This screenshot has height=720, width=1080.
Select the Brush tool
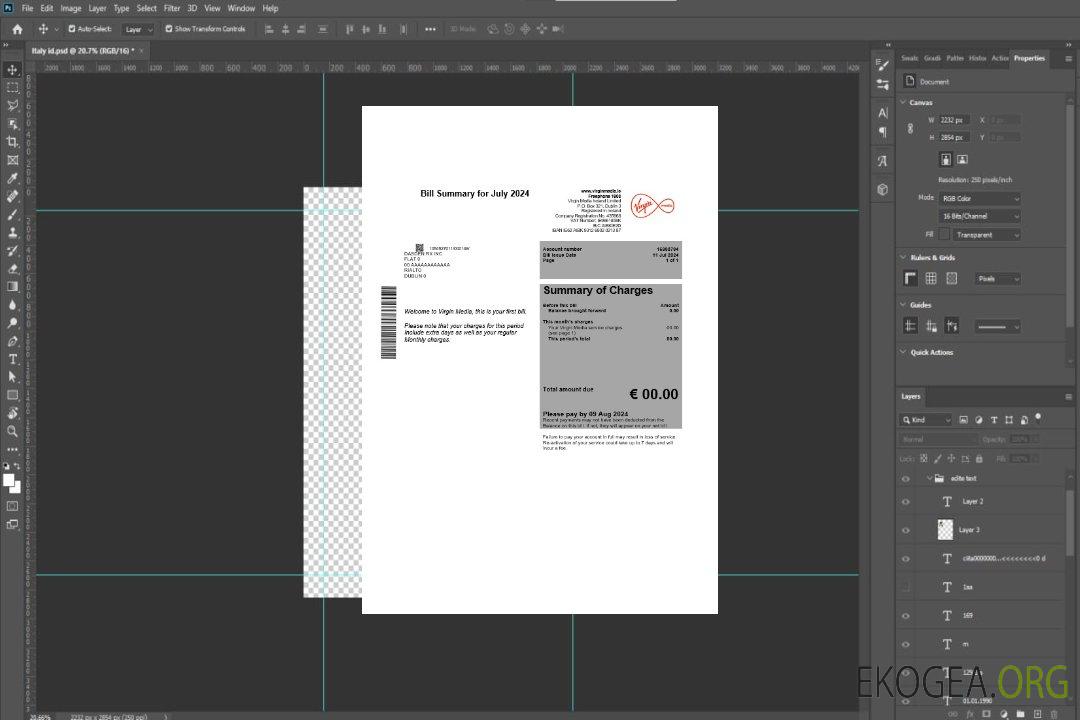pos(12,214)
